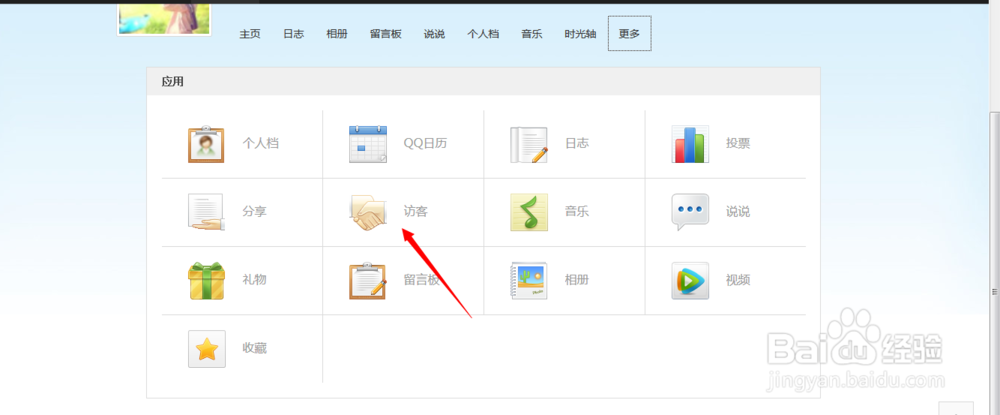The image size is (1000, 415).
Task: Open the 视频 app text link
Action: tap(738, 280)
